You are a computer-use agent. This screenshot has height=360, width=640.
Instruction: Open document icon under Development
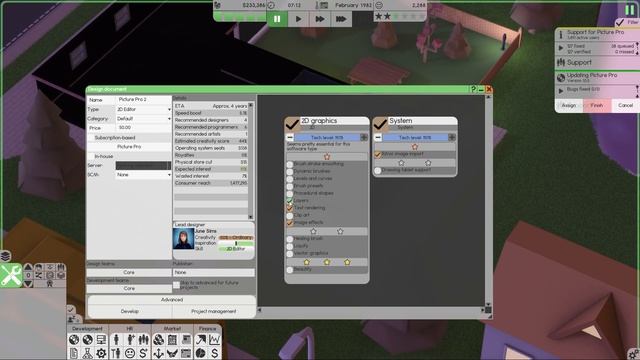[x=74, y=353]
